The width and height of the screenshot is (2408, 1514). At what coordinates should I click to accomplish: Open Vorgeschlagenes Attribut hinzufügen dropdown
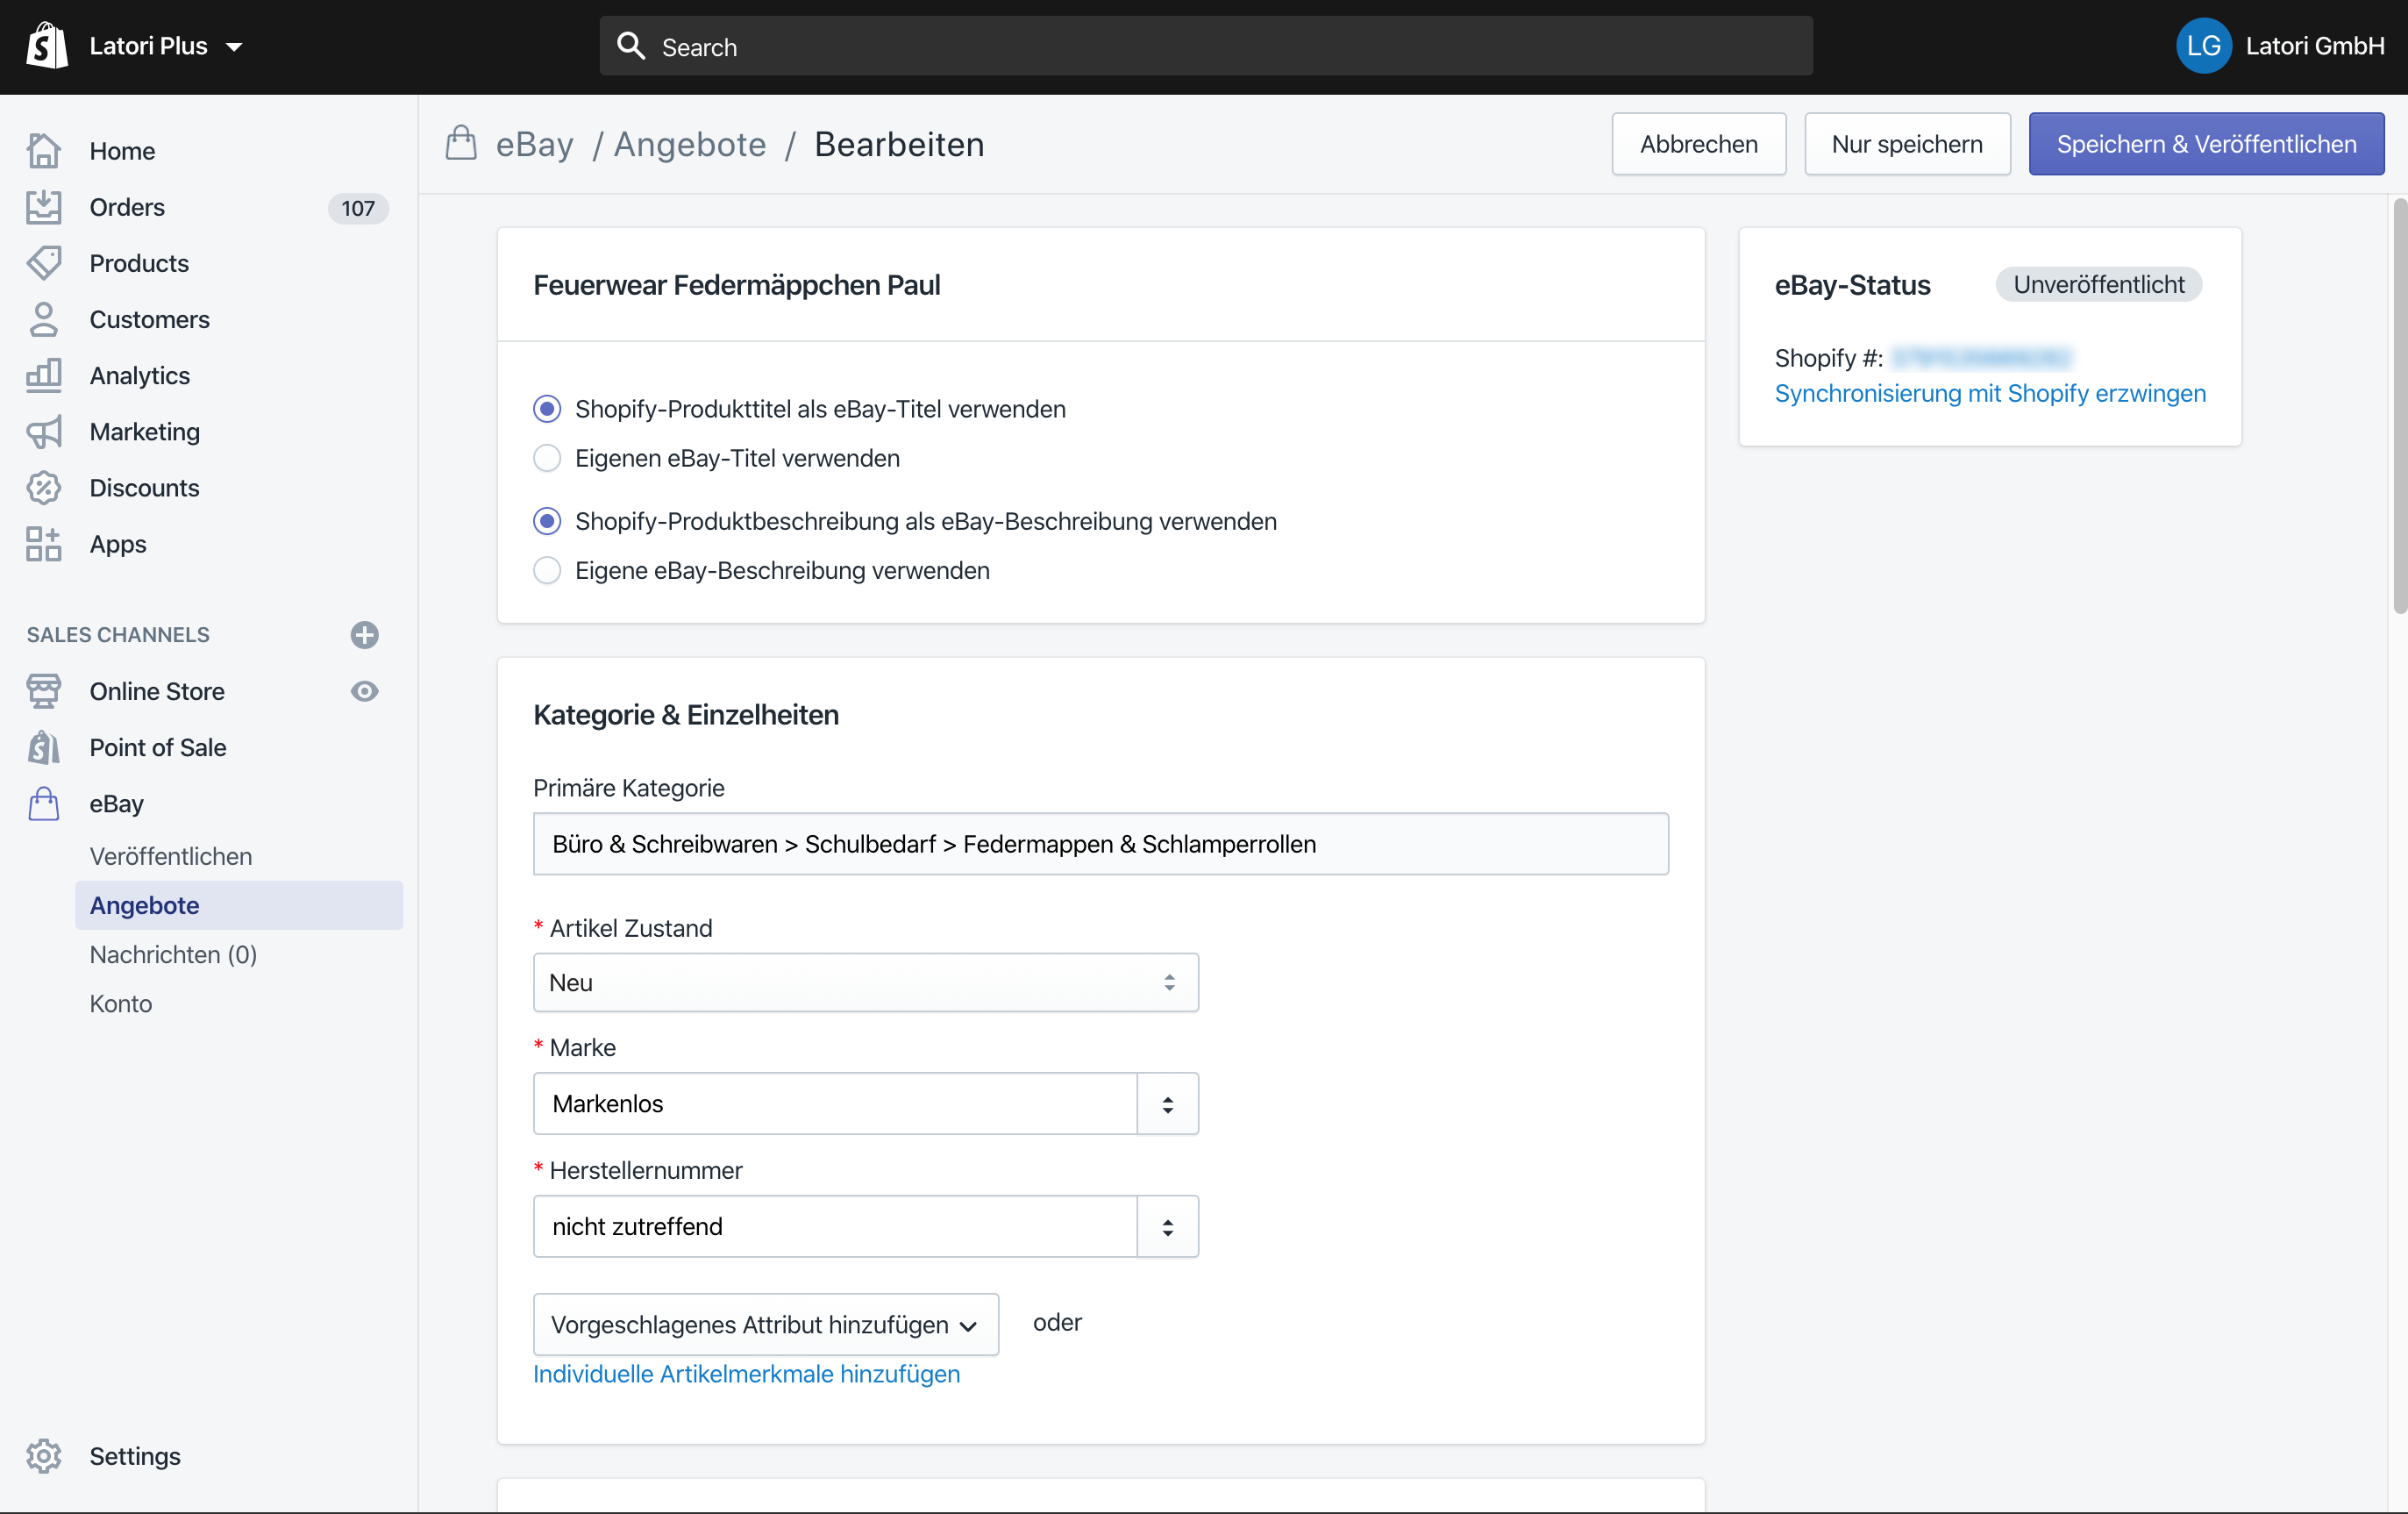[765, 1324]
